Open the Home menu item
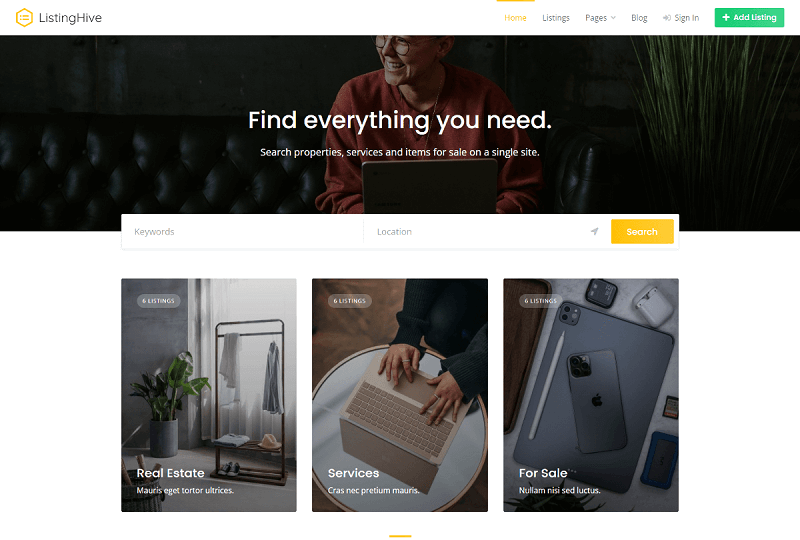The image size is (800, 540). point(515,18)
